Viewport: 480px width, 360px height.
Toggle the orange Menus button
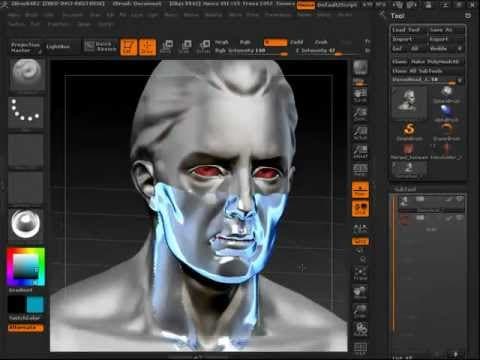[305, 5]
